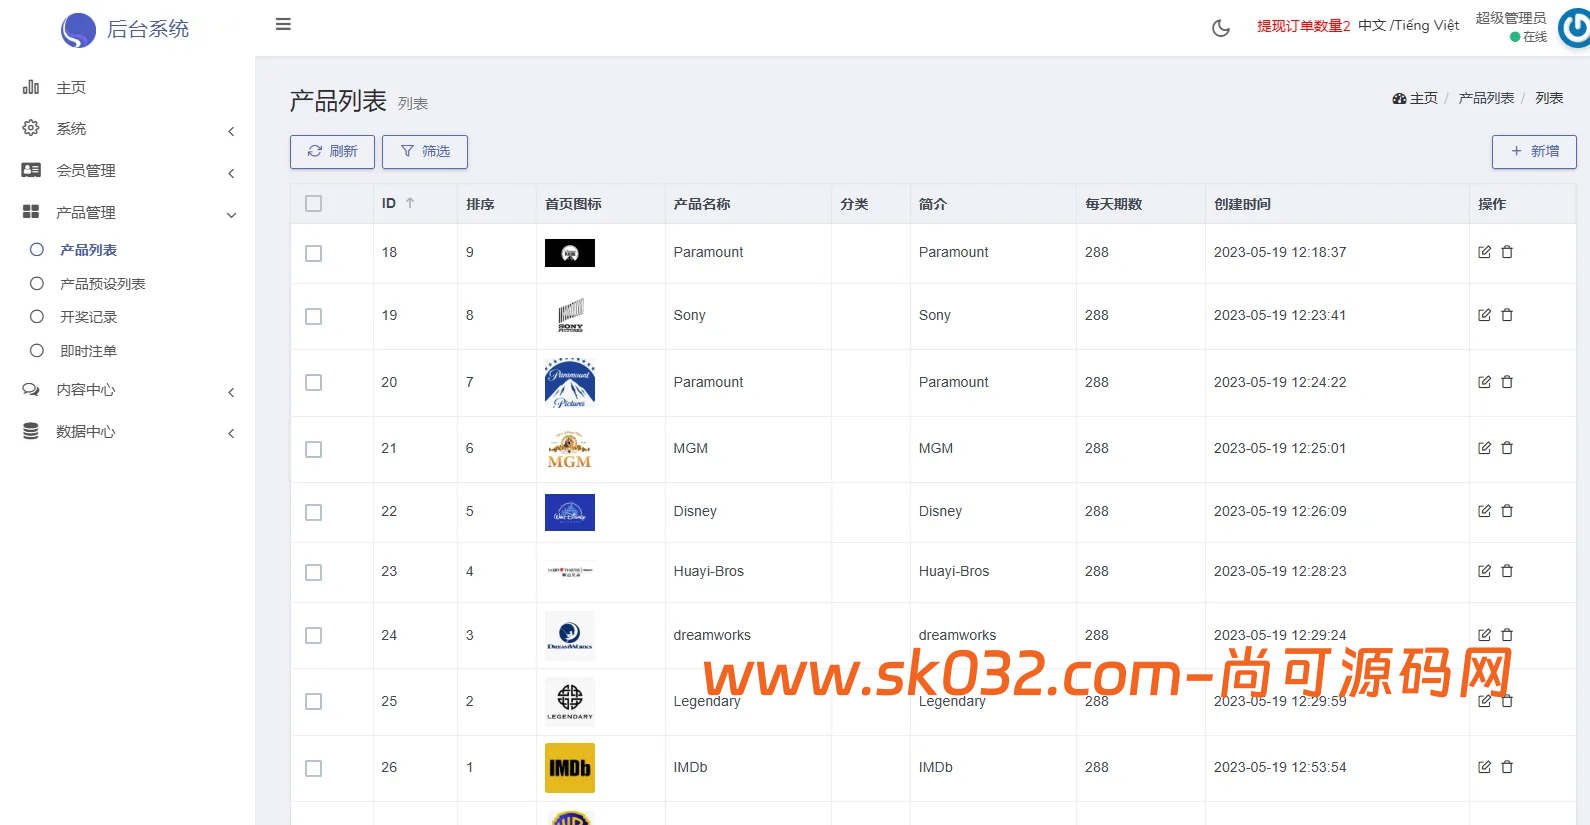
Task: Open 产品列表 in the sidebar submenu
Action: click(x=88, y=250)
